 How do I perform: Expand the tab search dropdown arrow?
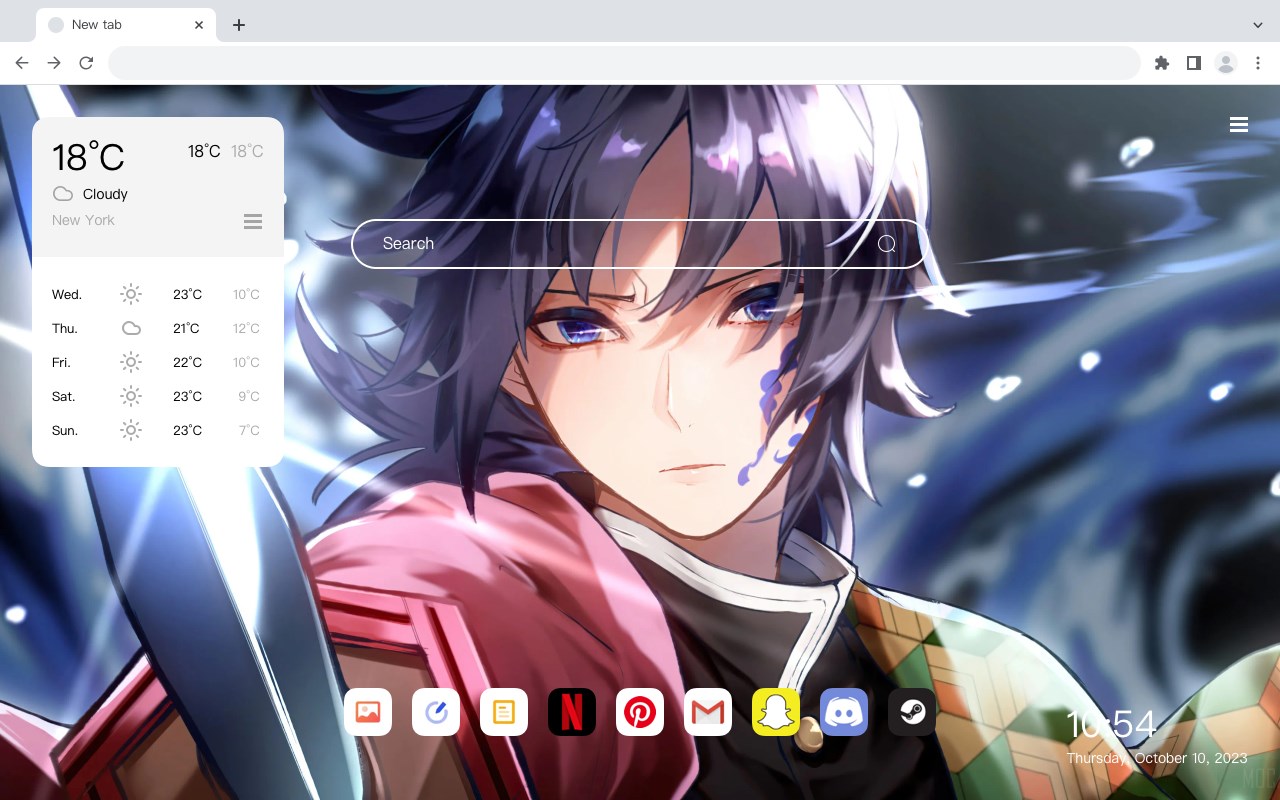point(1258,25)
